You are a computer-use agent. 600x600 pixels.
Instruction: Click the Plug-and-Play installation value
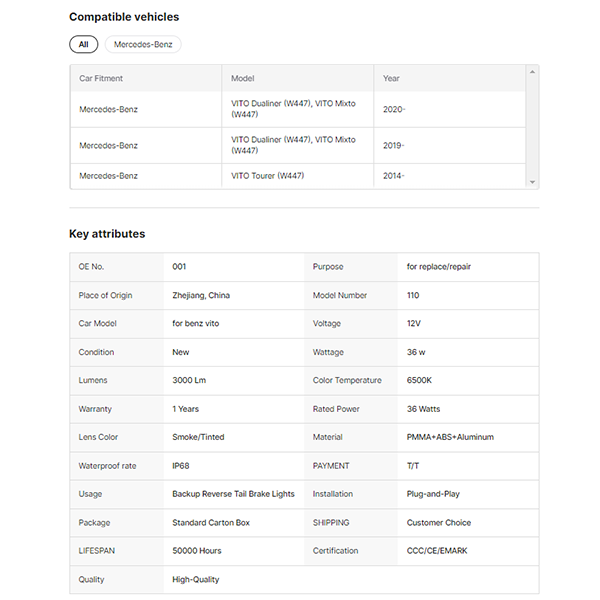click(x=433, y=494)
